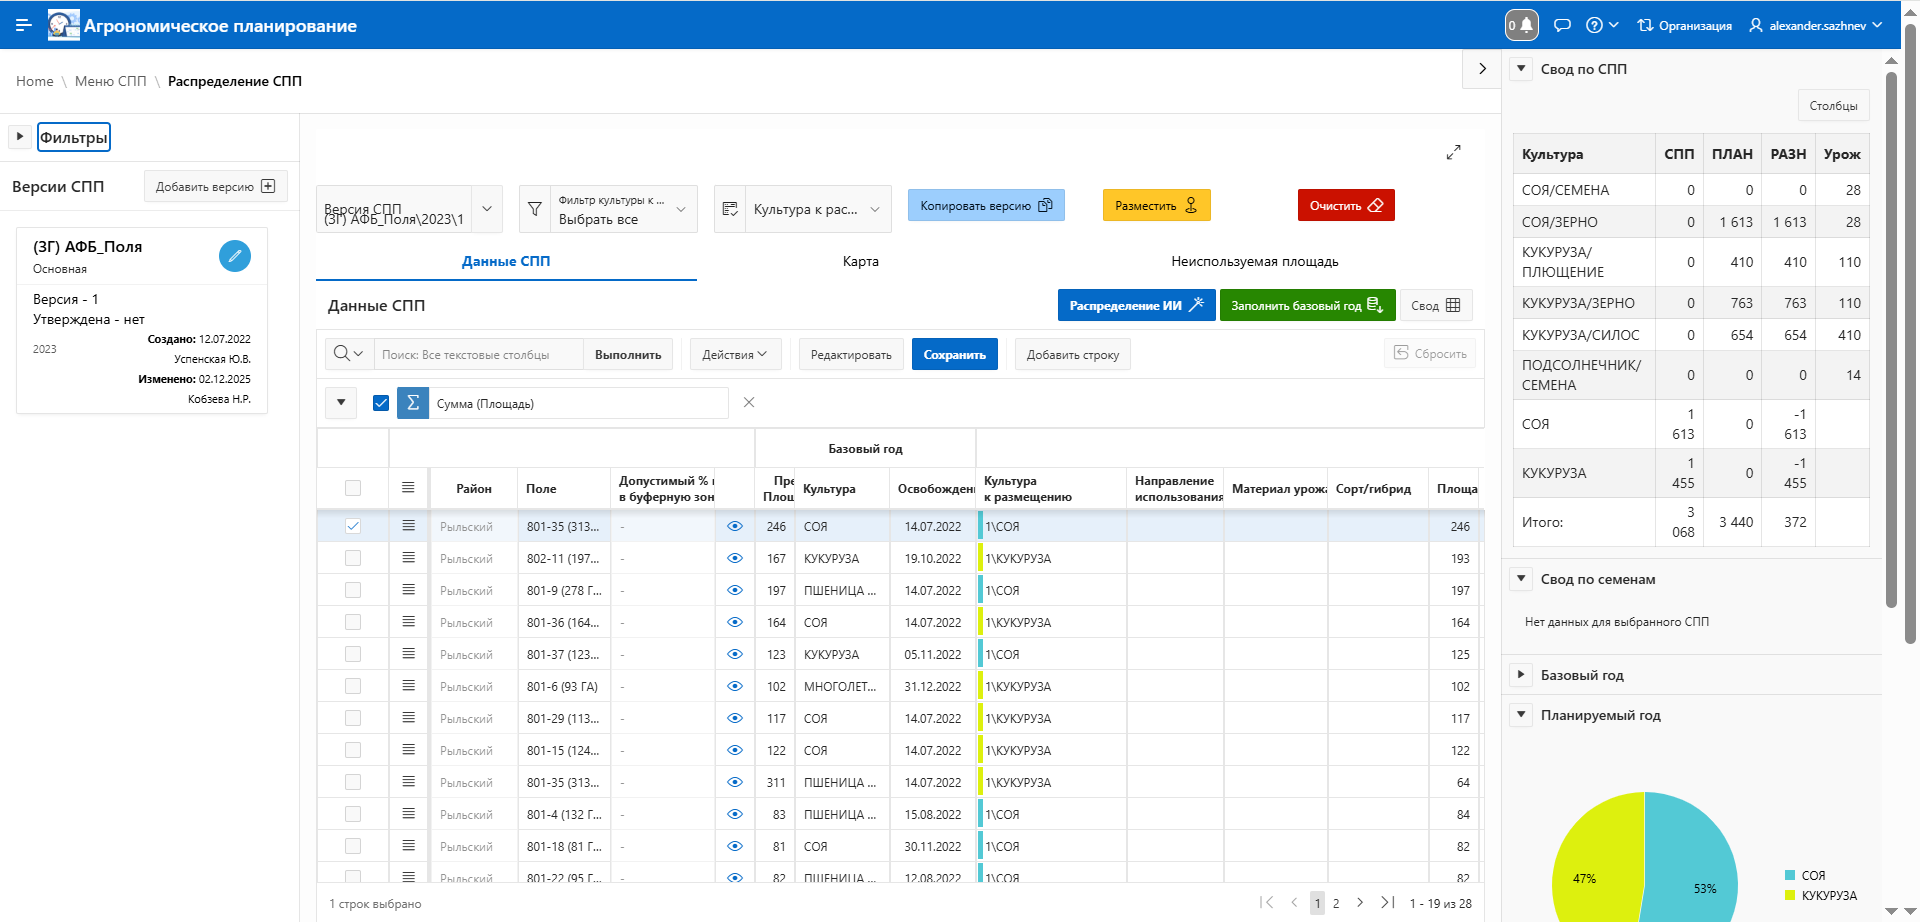Open row menu for field 802-11
Image resolution: width=1920 pixels, height=922 pixels.
coord(408,558)
